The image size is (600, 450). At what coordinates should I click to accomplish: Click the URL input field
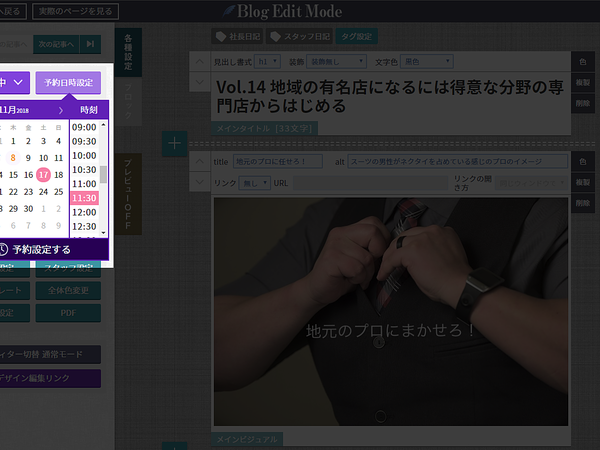pyautogui.click(x=370, y=183)
